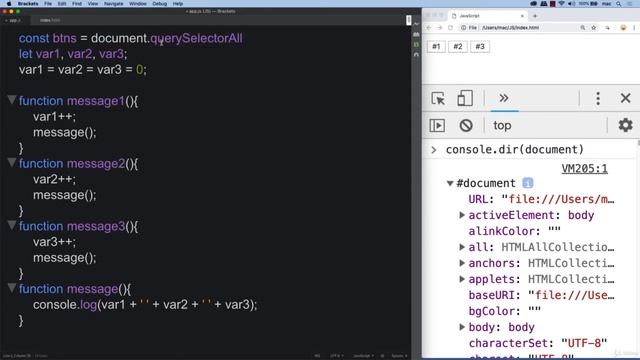This screenshot has width=640, height=360.
Task: Expand the body: body property
Action: [x=462, y=327]
